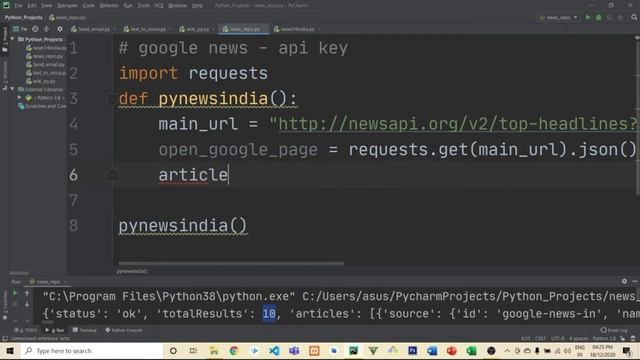Open the TODO tool window
The height and width of the screenshot is (360, 640).
tap(25, 330)
